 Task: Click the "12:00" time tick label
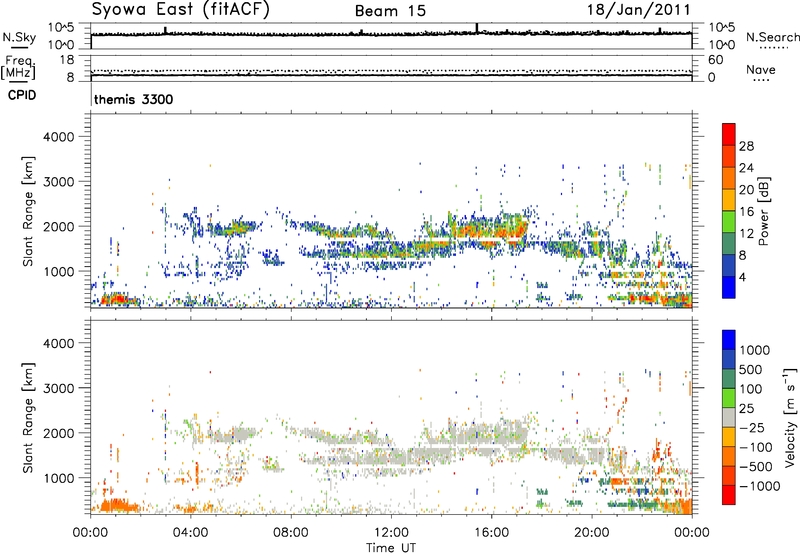[391, 533]
